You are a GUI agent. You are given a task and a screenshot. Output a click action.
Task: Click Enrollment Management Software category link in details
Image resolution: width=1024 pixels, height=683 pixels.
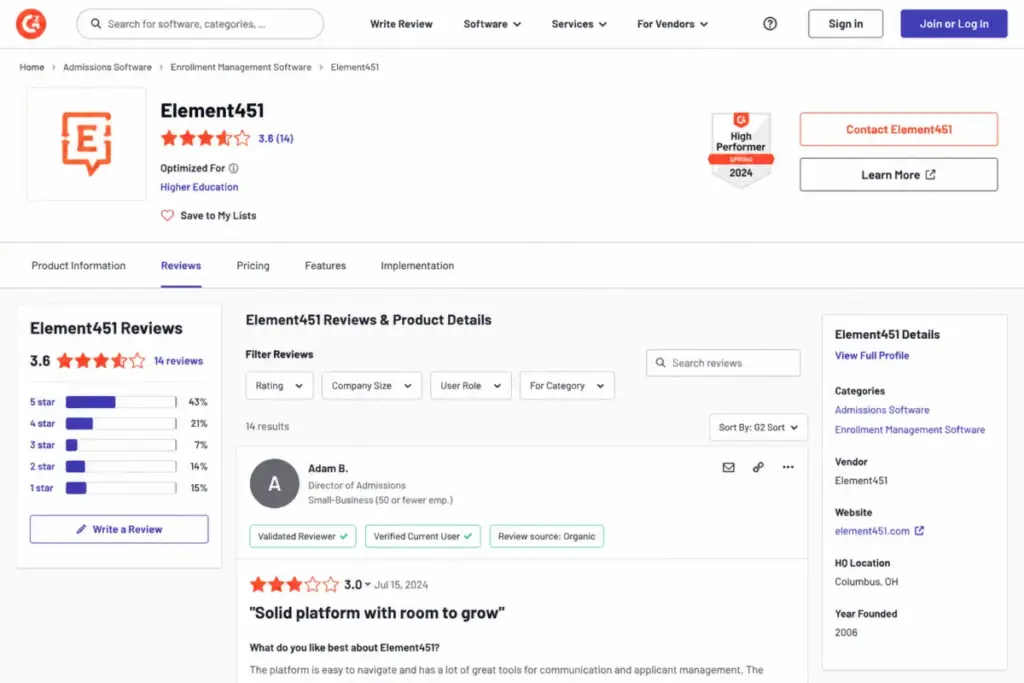(910, 429)
